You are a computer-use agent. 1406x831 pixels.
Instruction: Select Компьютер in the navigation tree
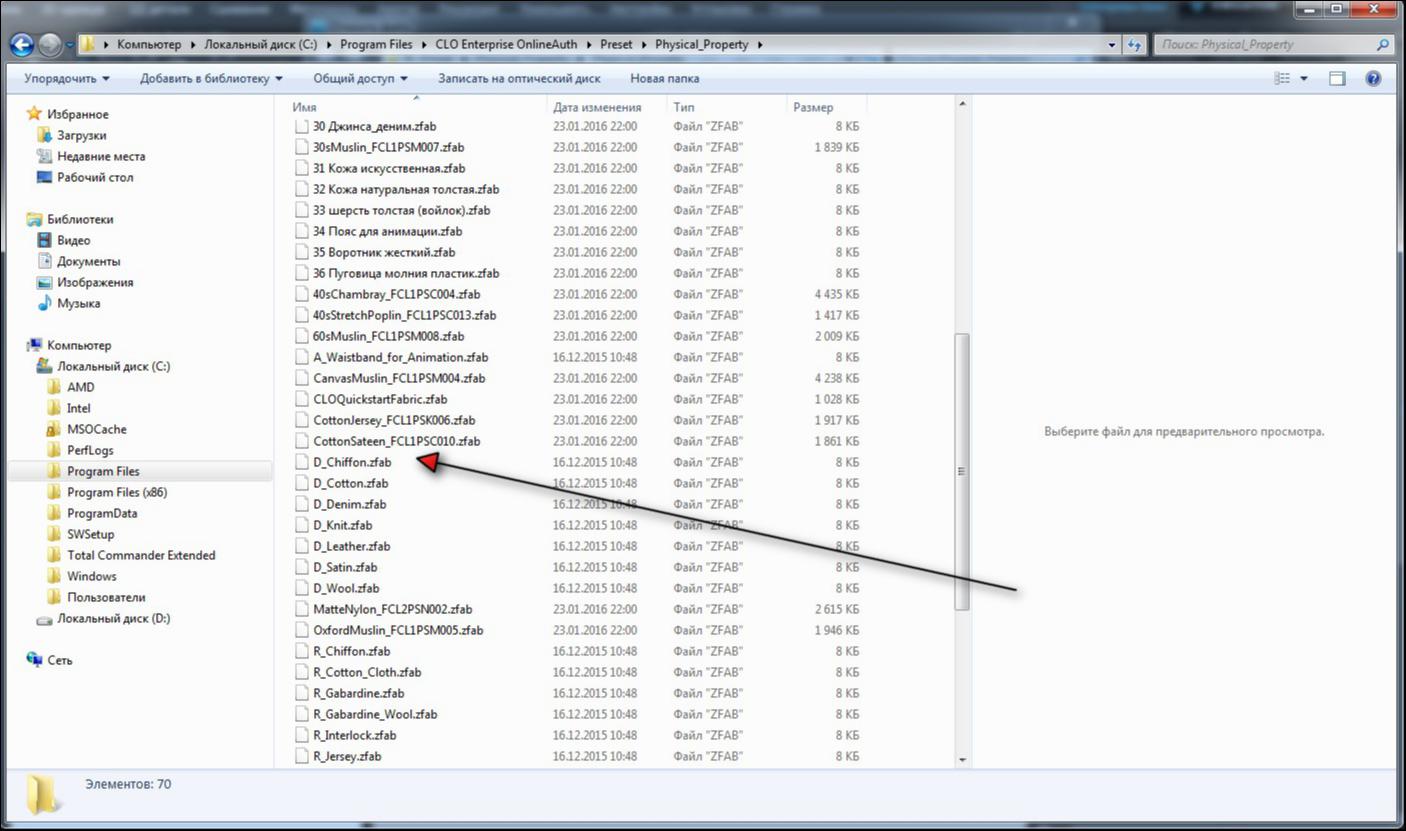tap(81, 345)
